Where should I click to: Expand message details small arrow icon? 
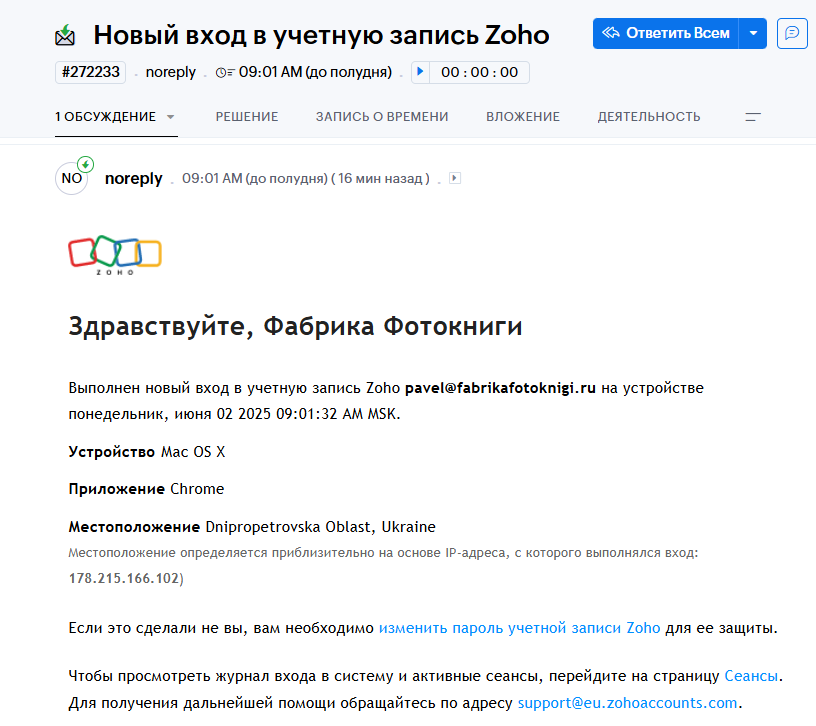pos(455,178)
